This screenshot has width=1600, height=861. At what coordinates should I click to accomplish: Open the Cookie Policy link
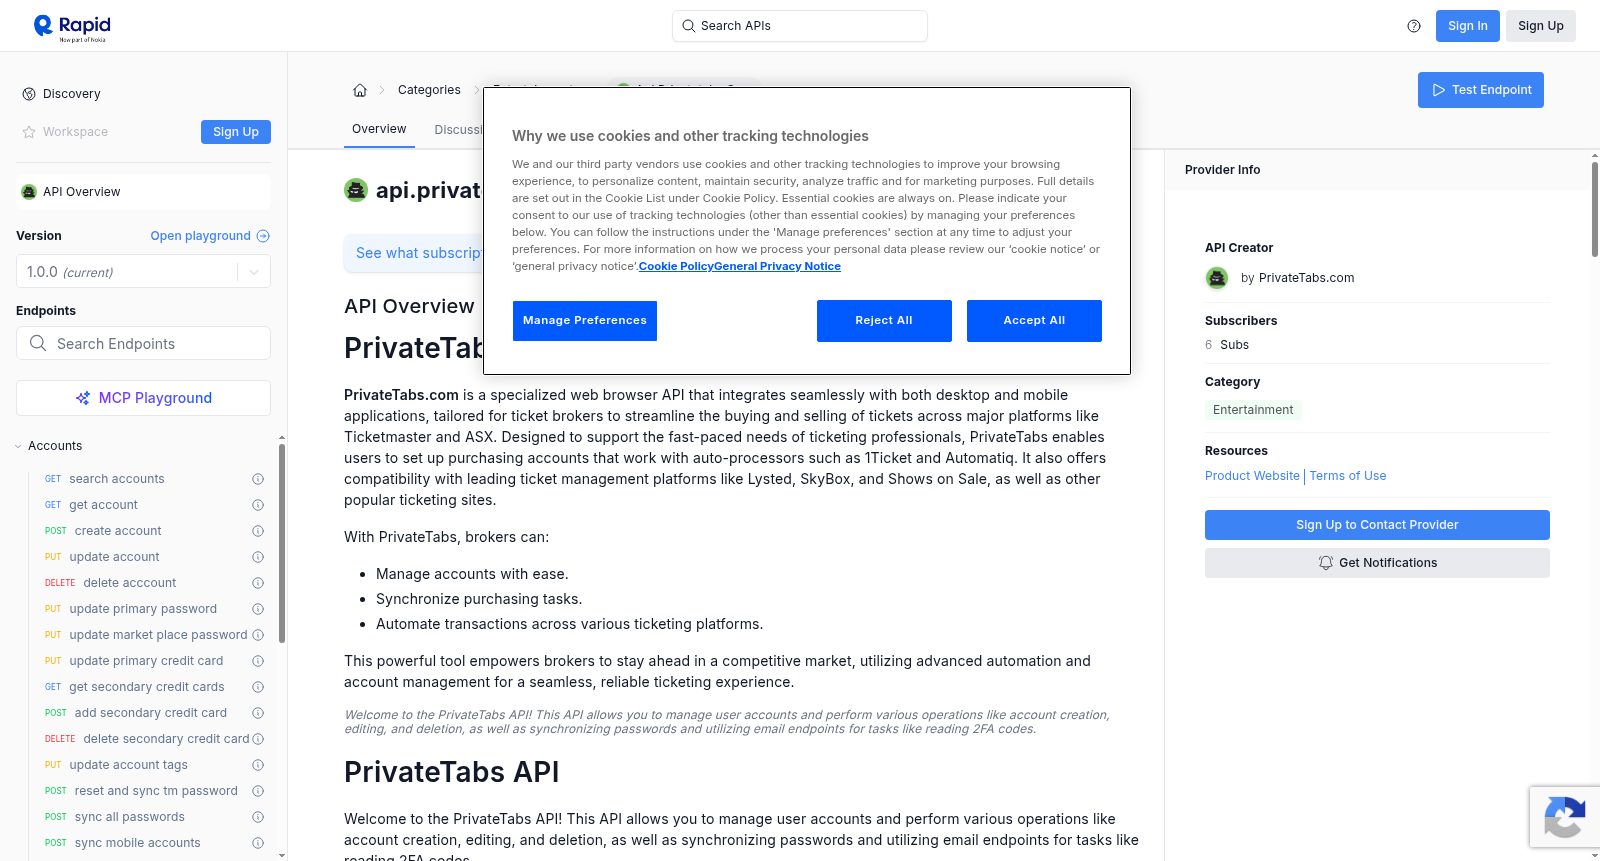[676, 267]
